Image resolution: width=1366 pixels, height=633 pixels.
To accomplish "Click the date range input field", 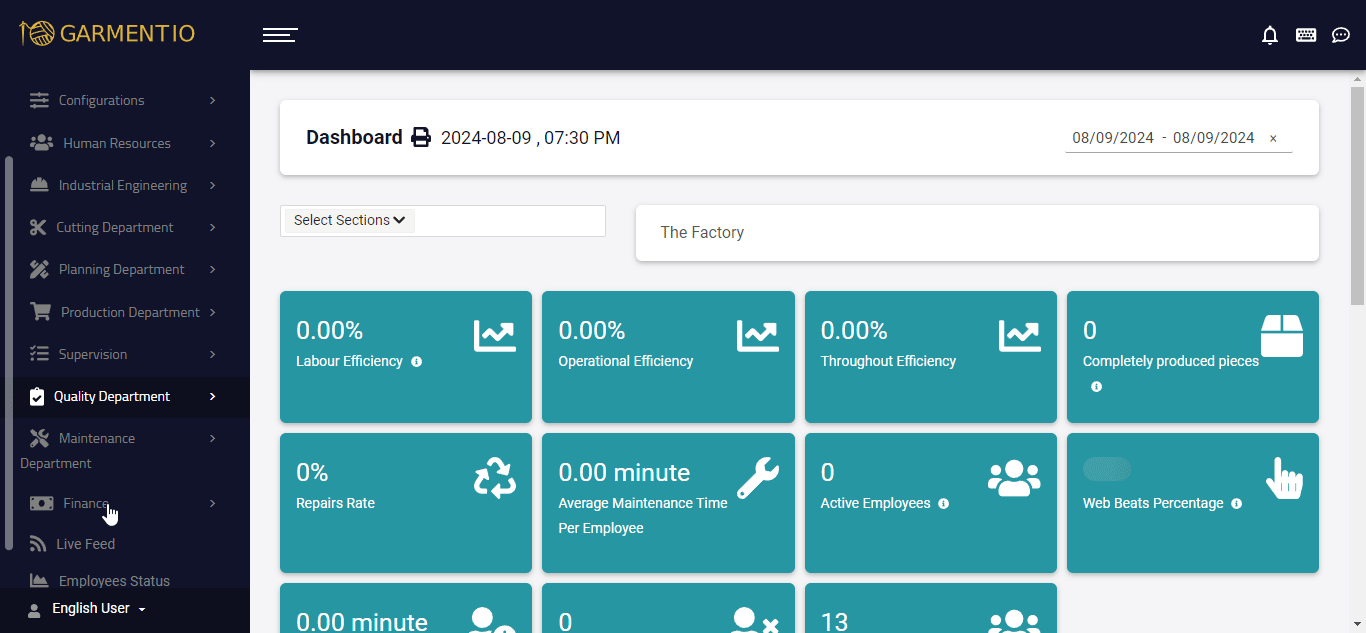I will 1163,139.
